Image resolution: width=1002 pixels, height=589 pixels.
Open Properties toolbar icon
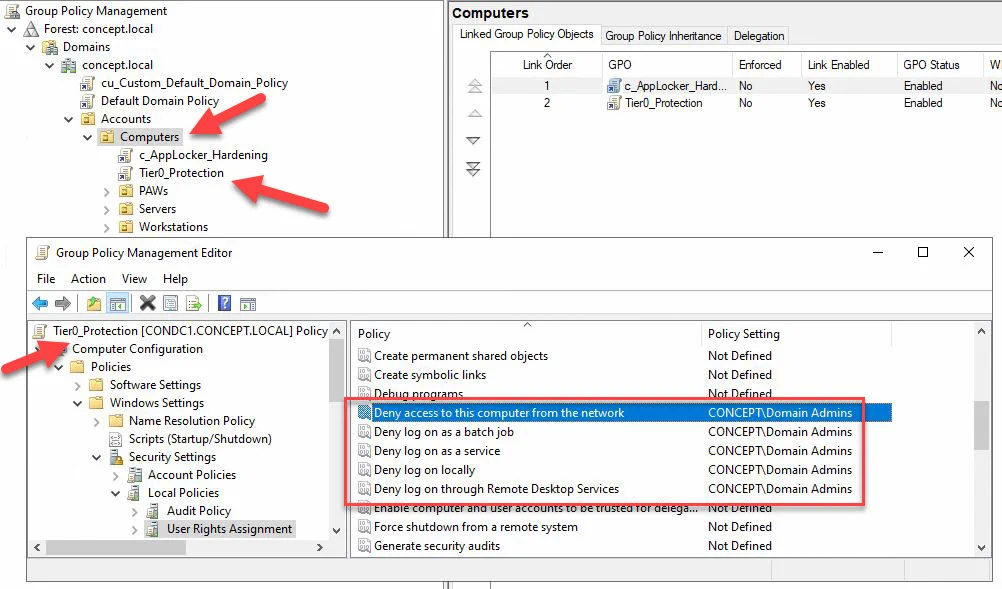[171, 303]
